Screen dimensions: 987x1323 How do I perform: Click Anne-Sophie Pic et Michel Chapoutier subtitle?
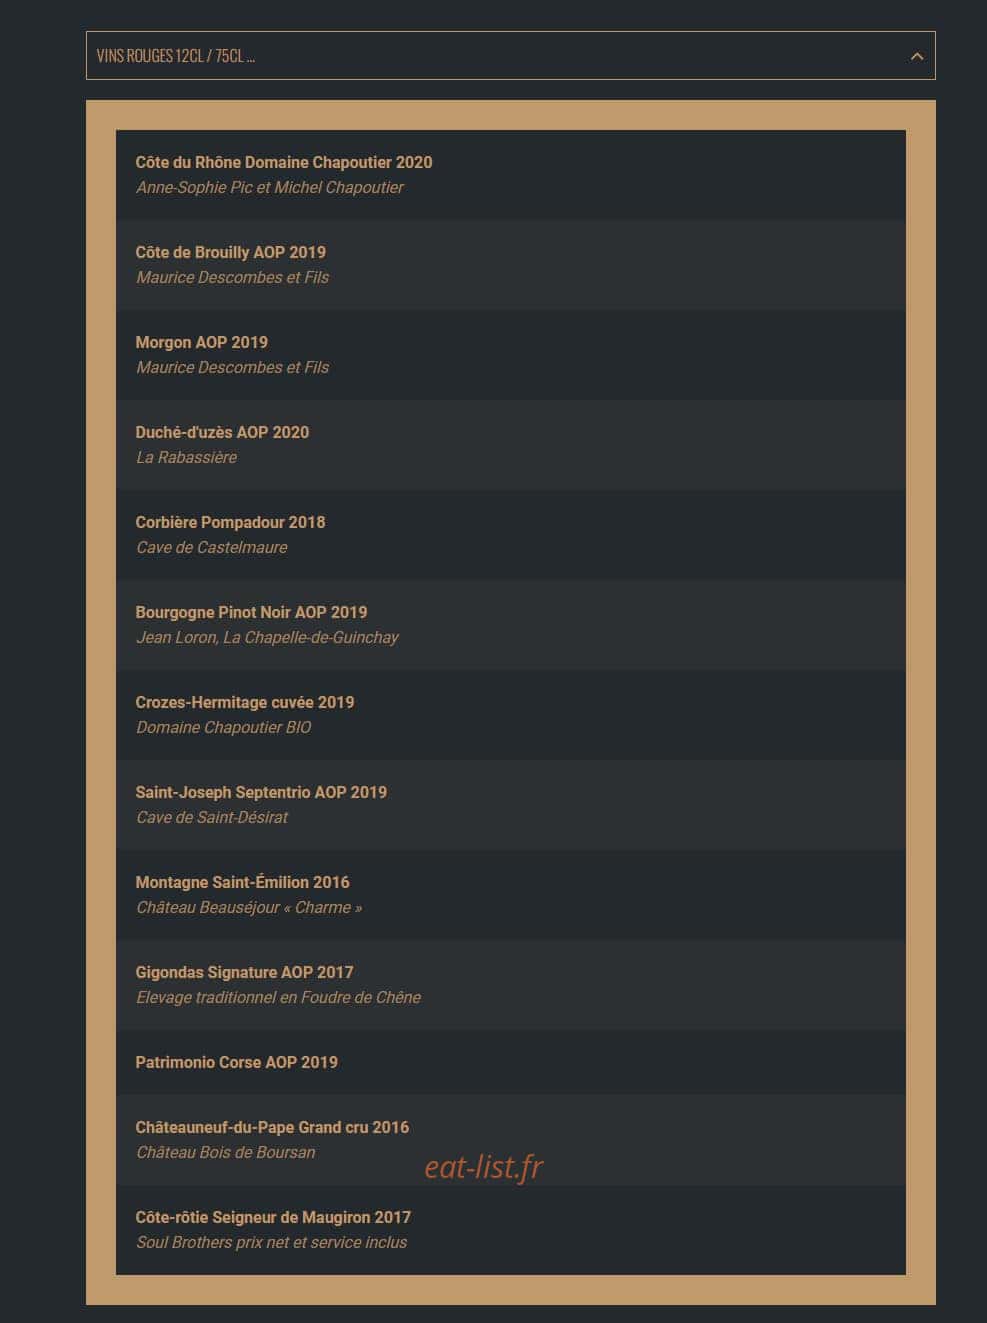(270, 187)
